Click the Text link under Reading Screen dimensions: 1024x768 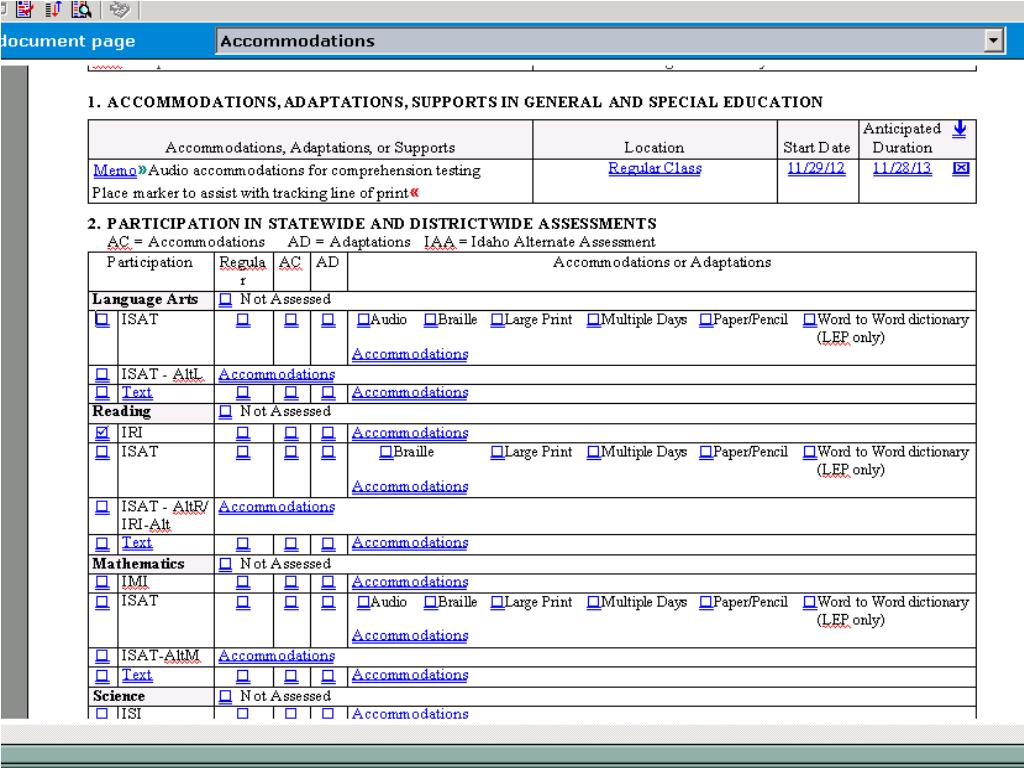coord(136,543)
